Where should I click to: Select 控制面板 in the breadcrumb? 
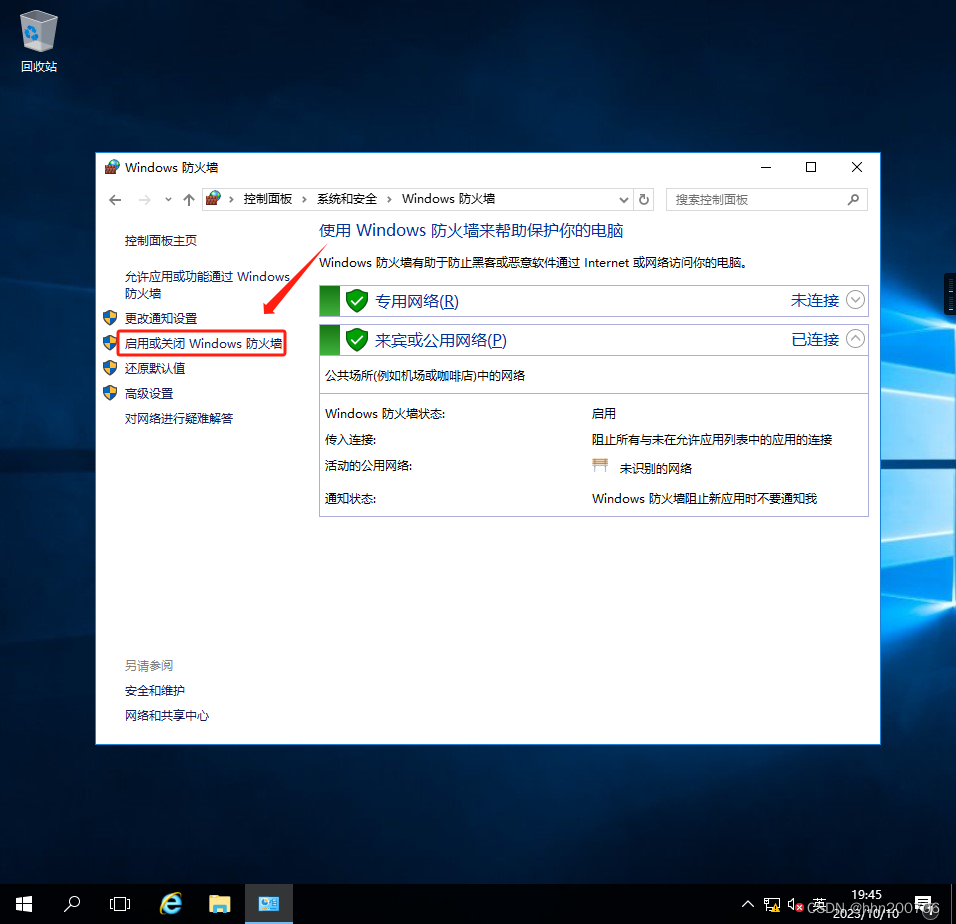268,199
